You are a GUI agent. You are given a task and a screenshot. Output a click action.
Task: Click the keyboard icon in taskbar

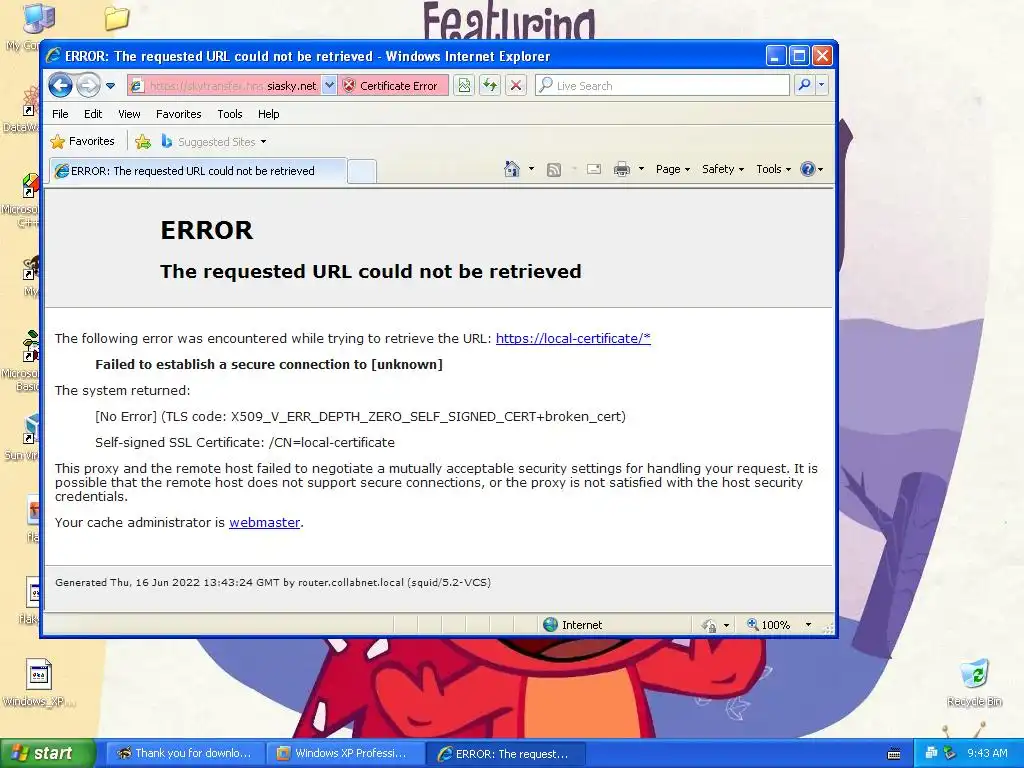(x=894, y=754)
